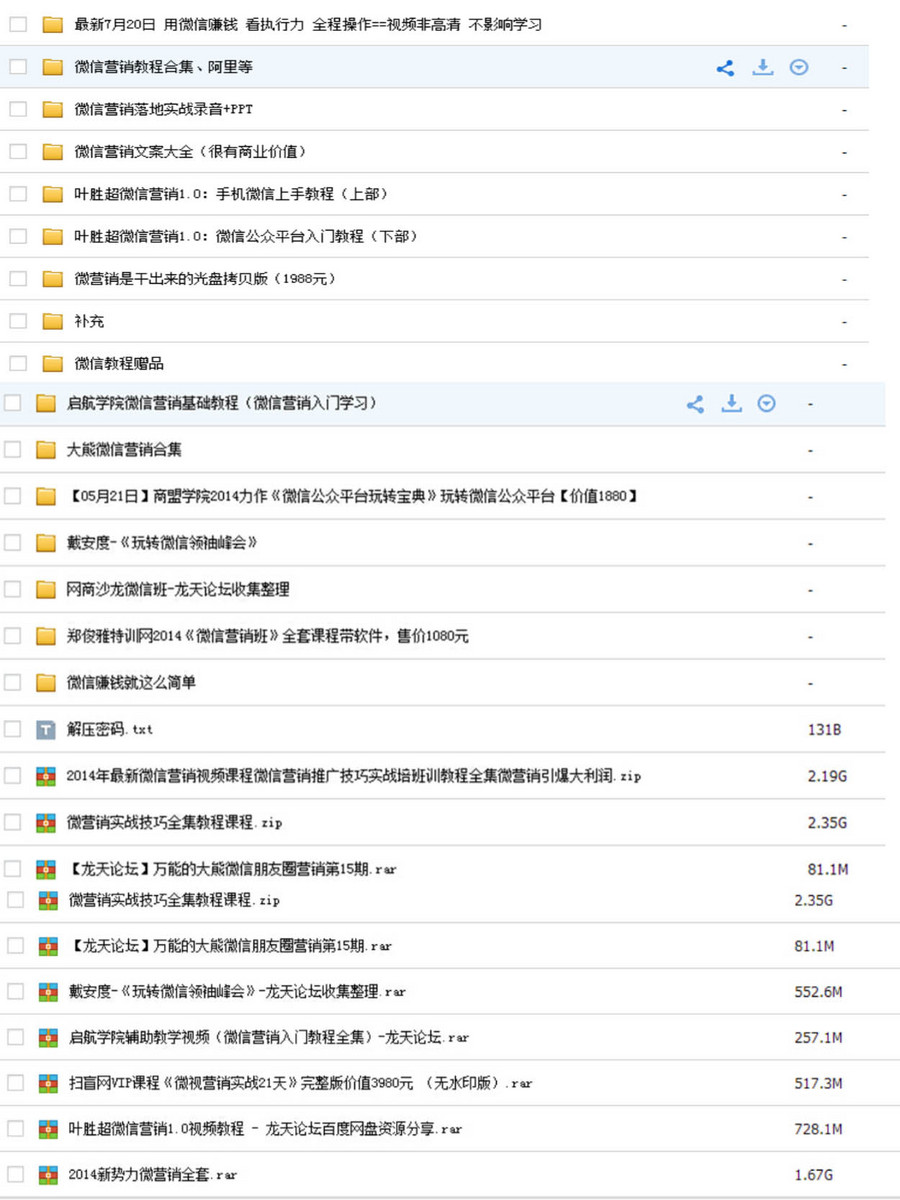The image size is (900, 1200).
Task: Open the 大熊微信营销合集 folder
Action: tap(125, 449)
